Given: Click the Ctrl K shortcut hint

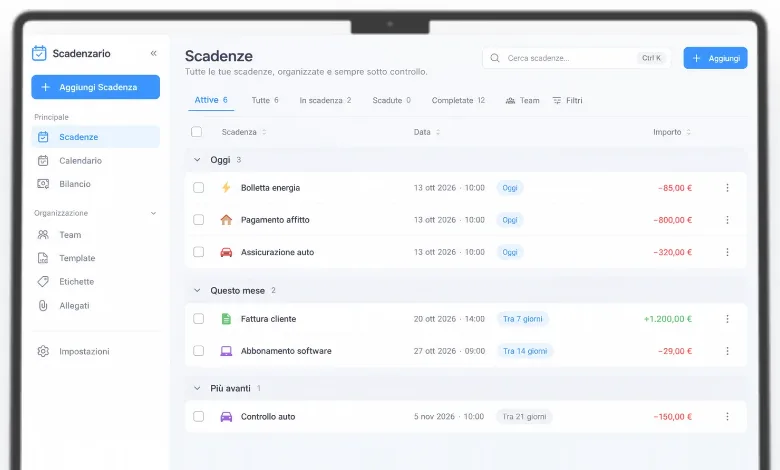Looking at the screenshot, I should coord(651,58).
